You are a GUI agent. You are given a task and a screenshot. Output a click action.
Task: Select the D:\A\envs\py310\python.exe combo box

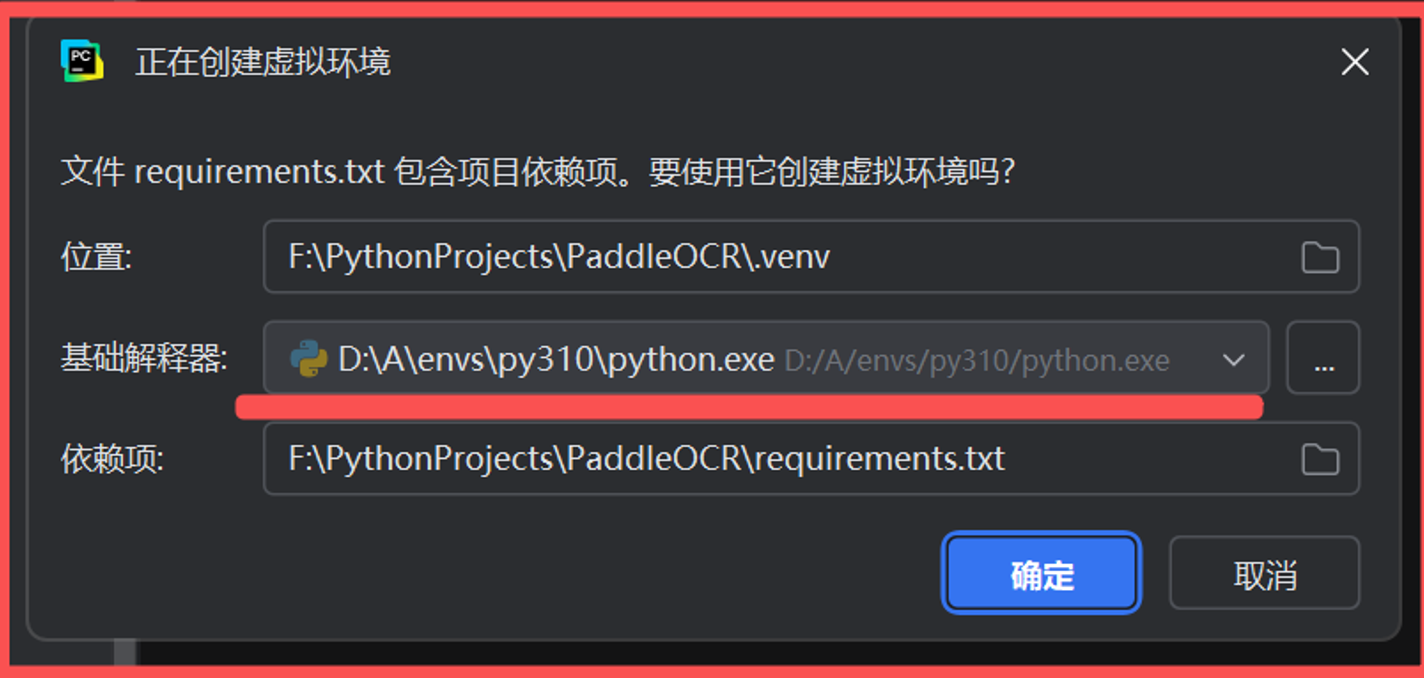[766, 358]
